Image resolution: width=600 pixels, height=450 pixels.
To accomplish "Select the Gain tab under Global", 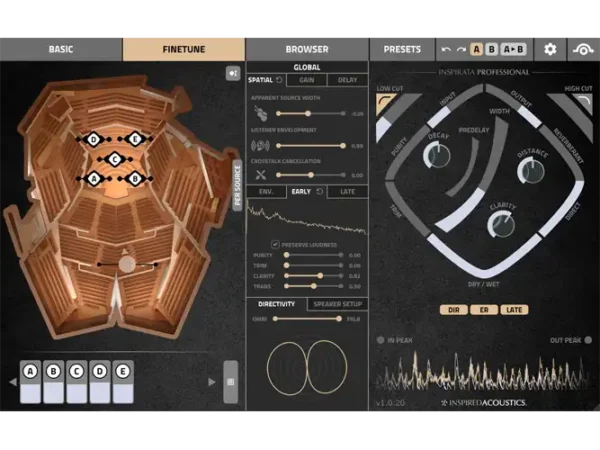I will pos(307,80).
